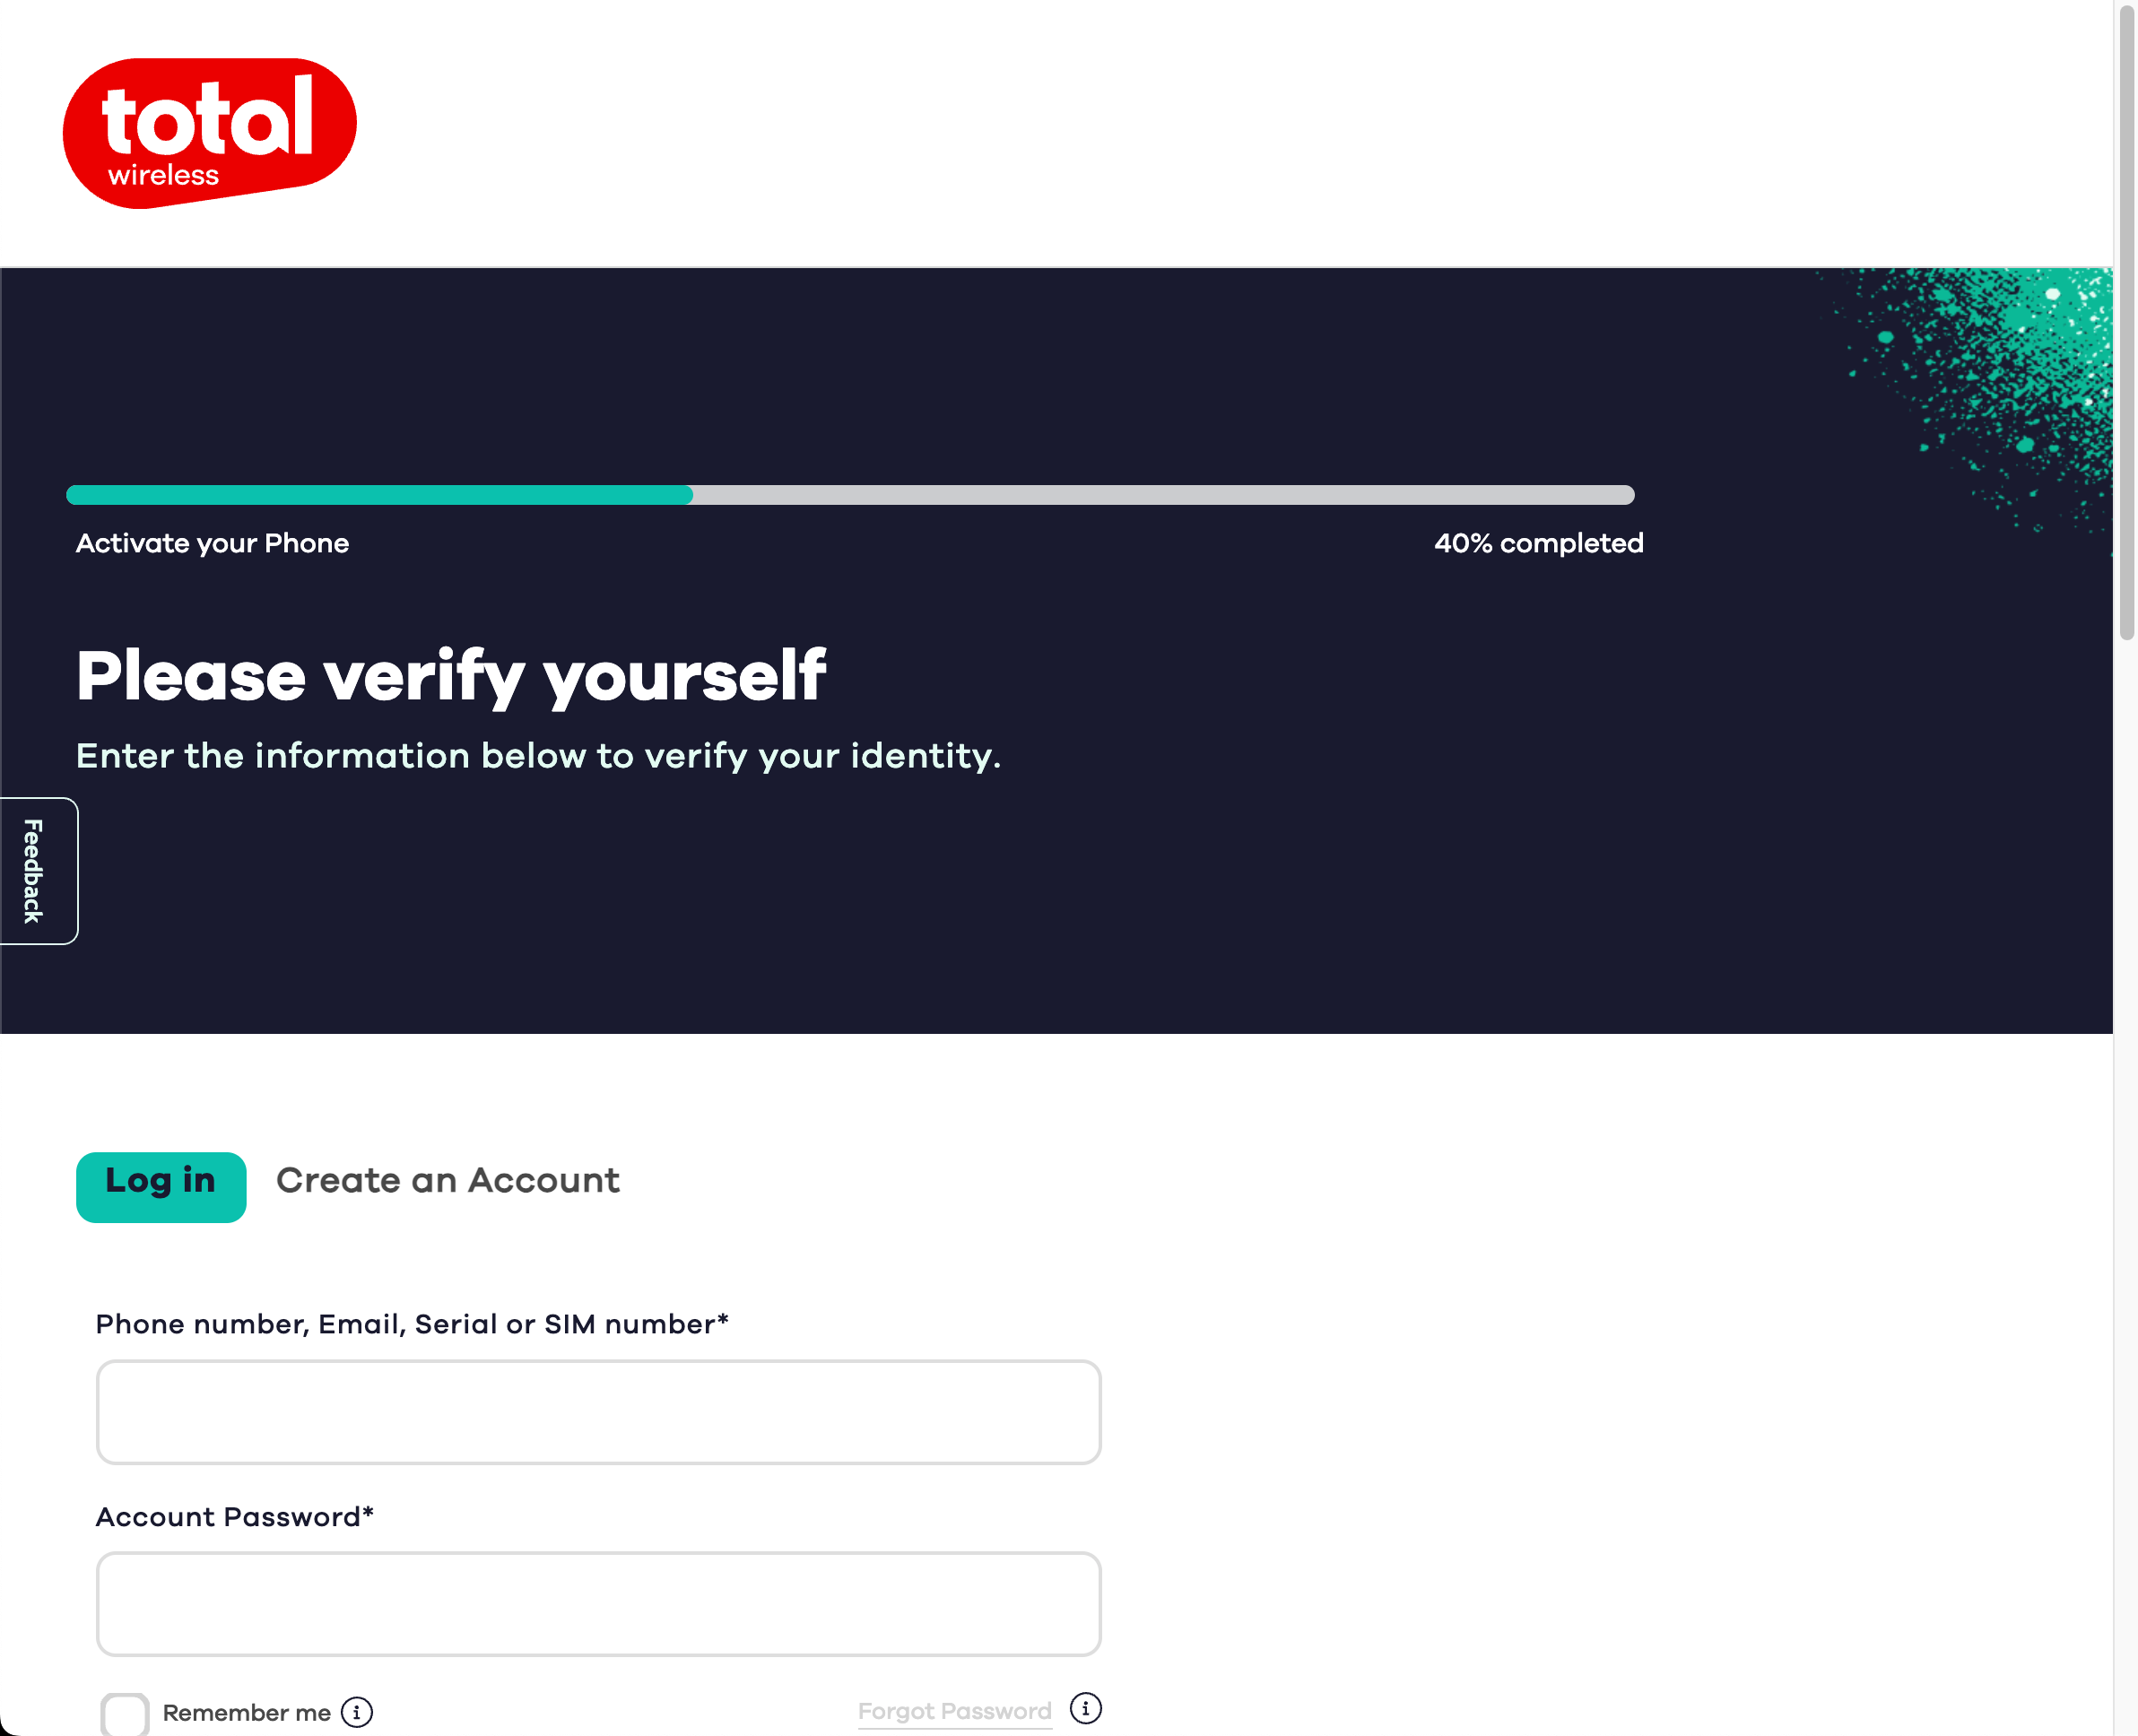Click the "Account Password*" field label
The width and height of the screenshot is (2138, 1736).
point(234,1517)
